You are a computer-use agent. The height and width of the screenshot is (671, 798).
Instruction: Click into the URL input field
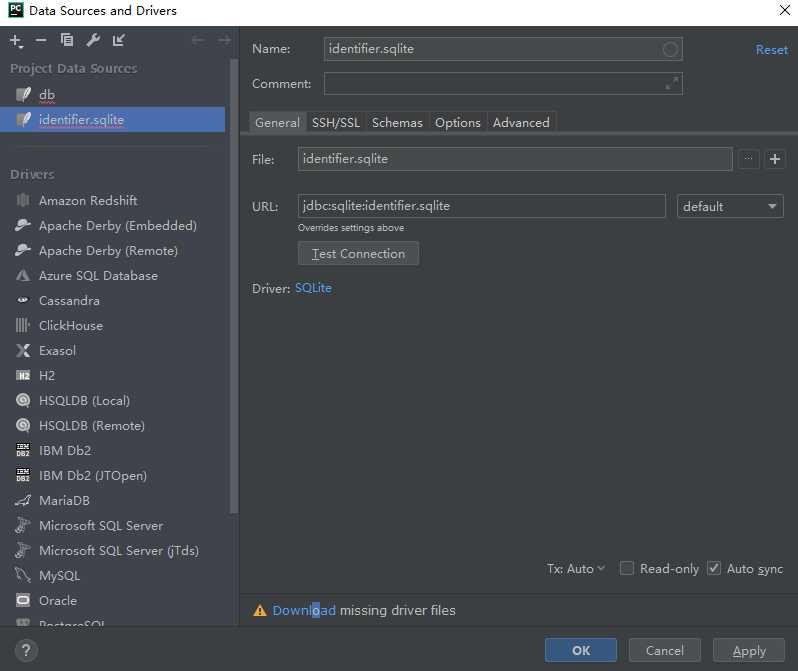click(x=481, y=206)
